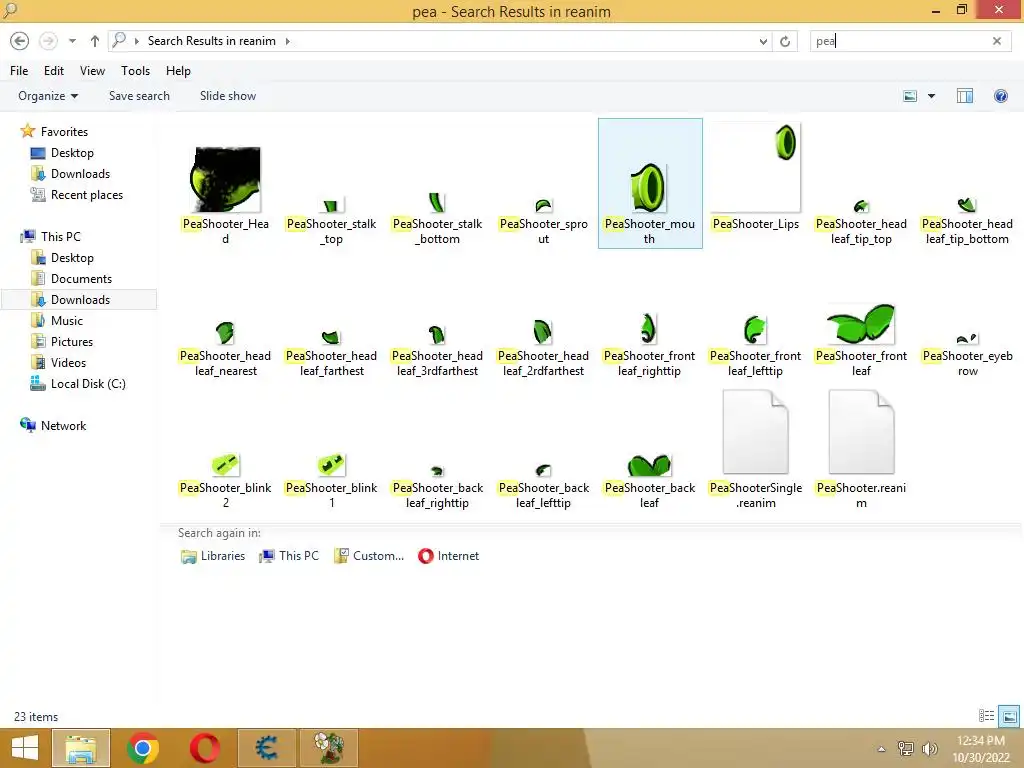1024x768 pixels.
Task: Open the Tools menu
Action: tap(135, 71)
